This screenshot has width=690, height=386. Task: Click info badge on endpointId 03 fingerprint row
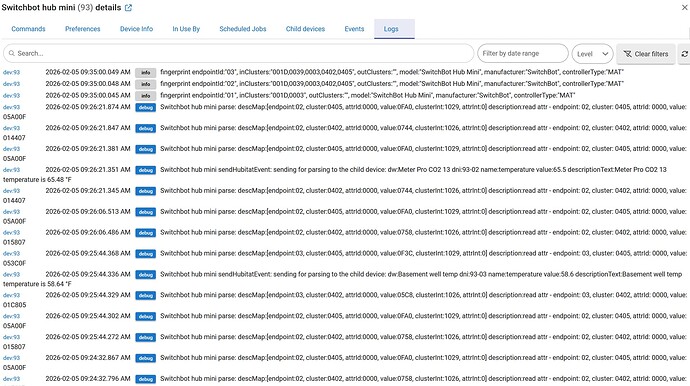tap(146, 72)
